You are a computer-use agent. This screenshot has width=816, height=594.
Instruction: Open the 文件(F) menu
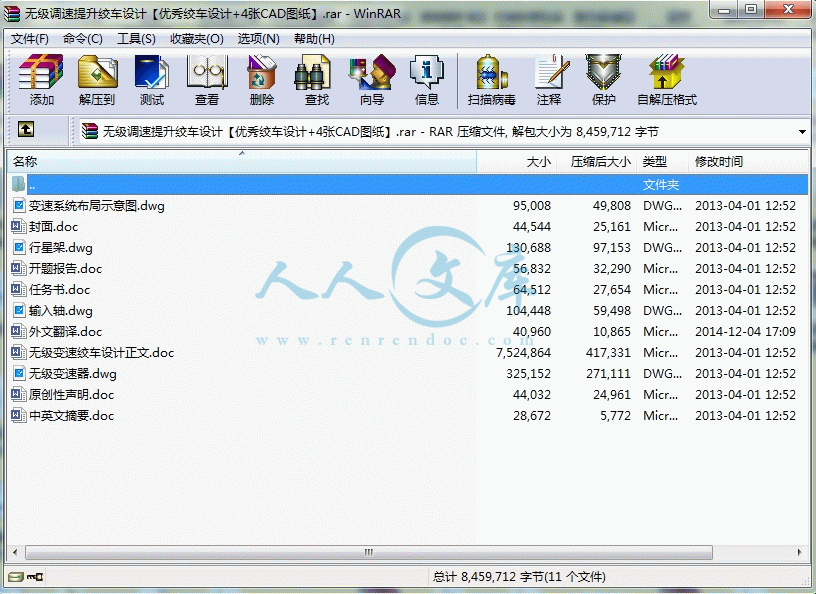click(x=30, y=39)
